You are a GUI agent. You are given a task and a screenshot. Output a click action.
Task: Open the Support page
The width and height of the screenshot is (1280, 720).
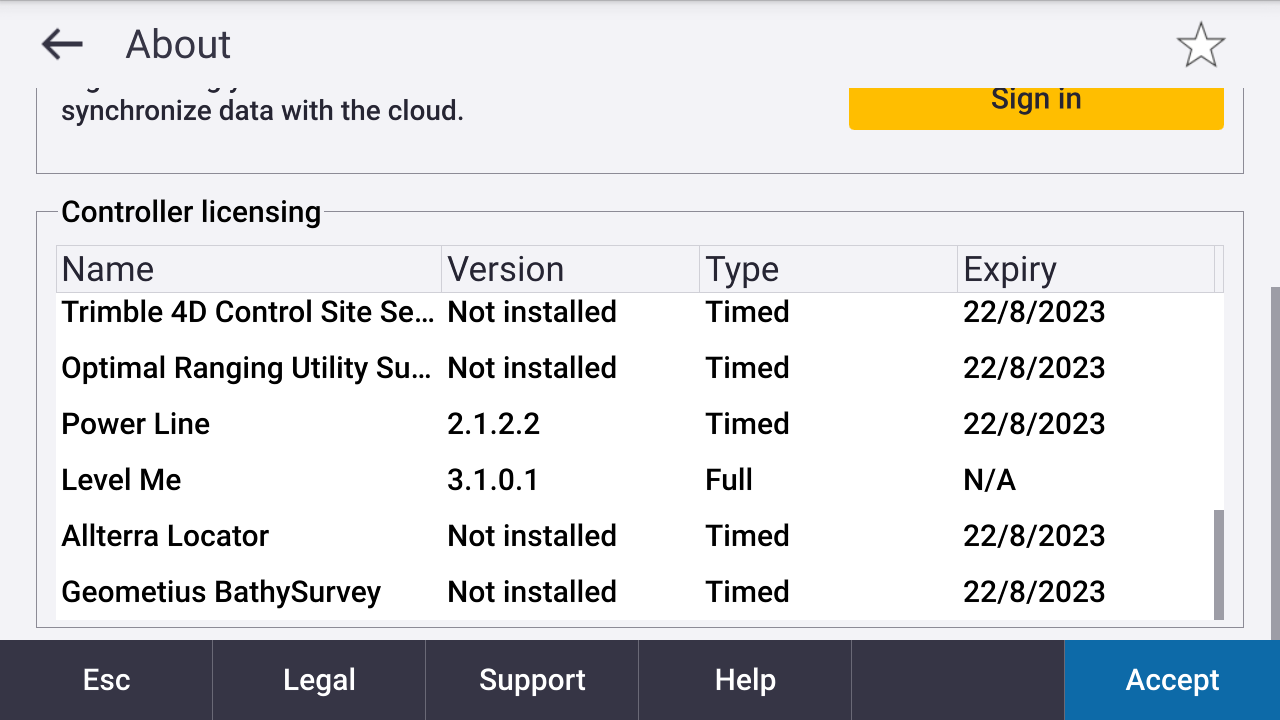(x=532, y=680)
